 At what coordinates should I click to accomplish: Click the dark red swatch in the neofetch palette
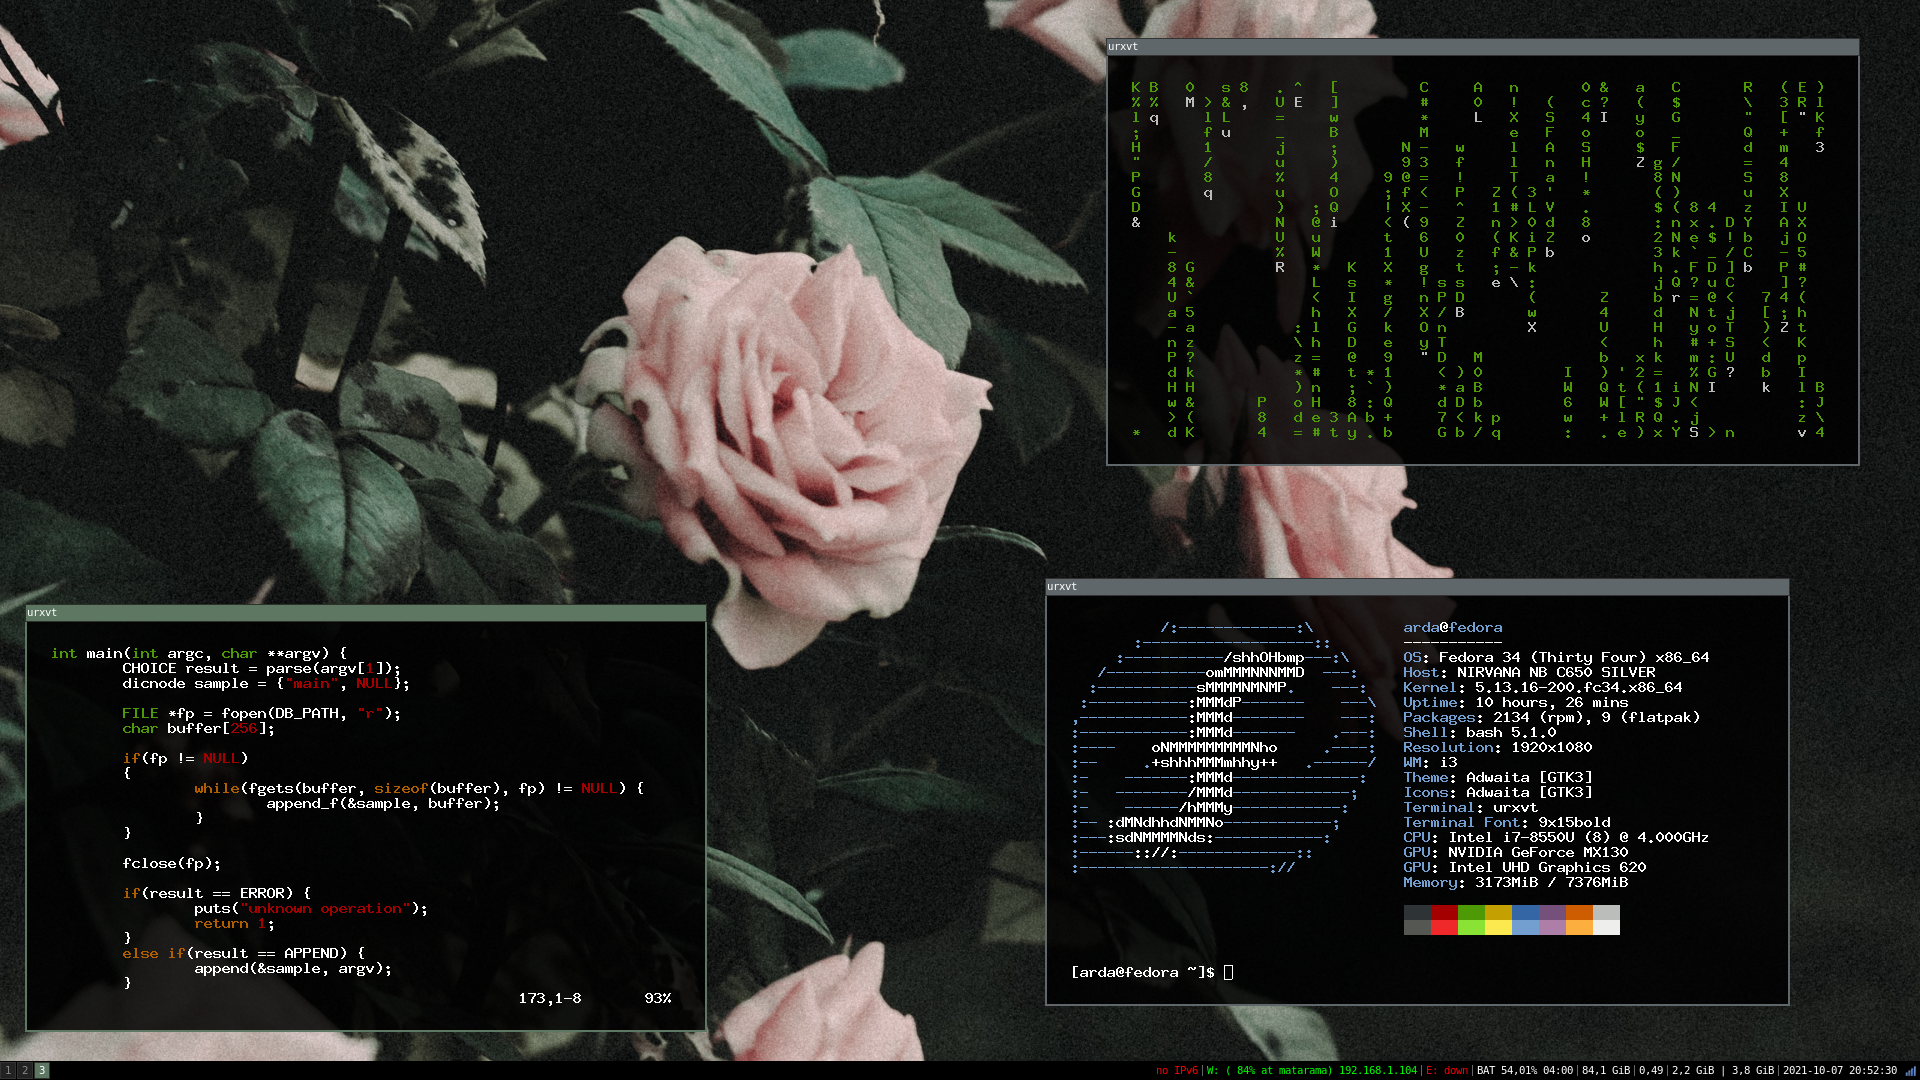pyautogui.click(x=1444, y=912)
